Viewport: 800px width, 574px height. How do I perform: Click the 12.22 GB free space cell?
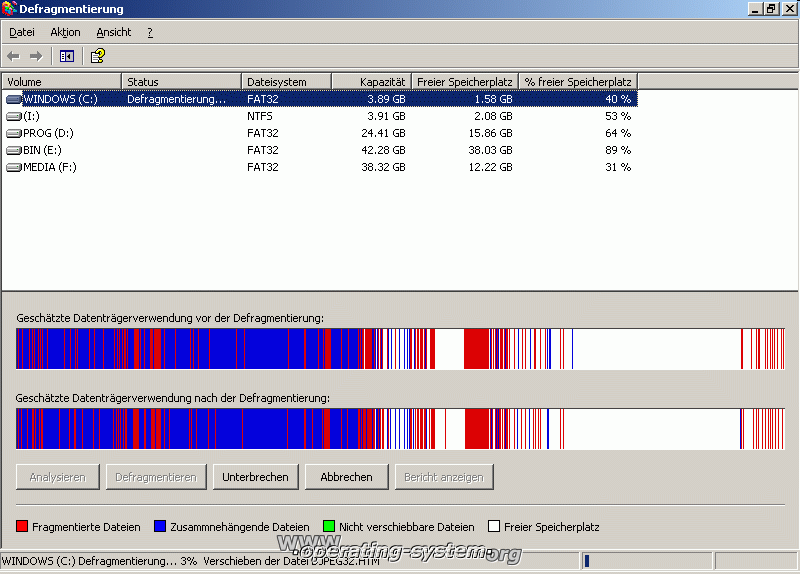tap(490, 167)
